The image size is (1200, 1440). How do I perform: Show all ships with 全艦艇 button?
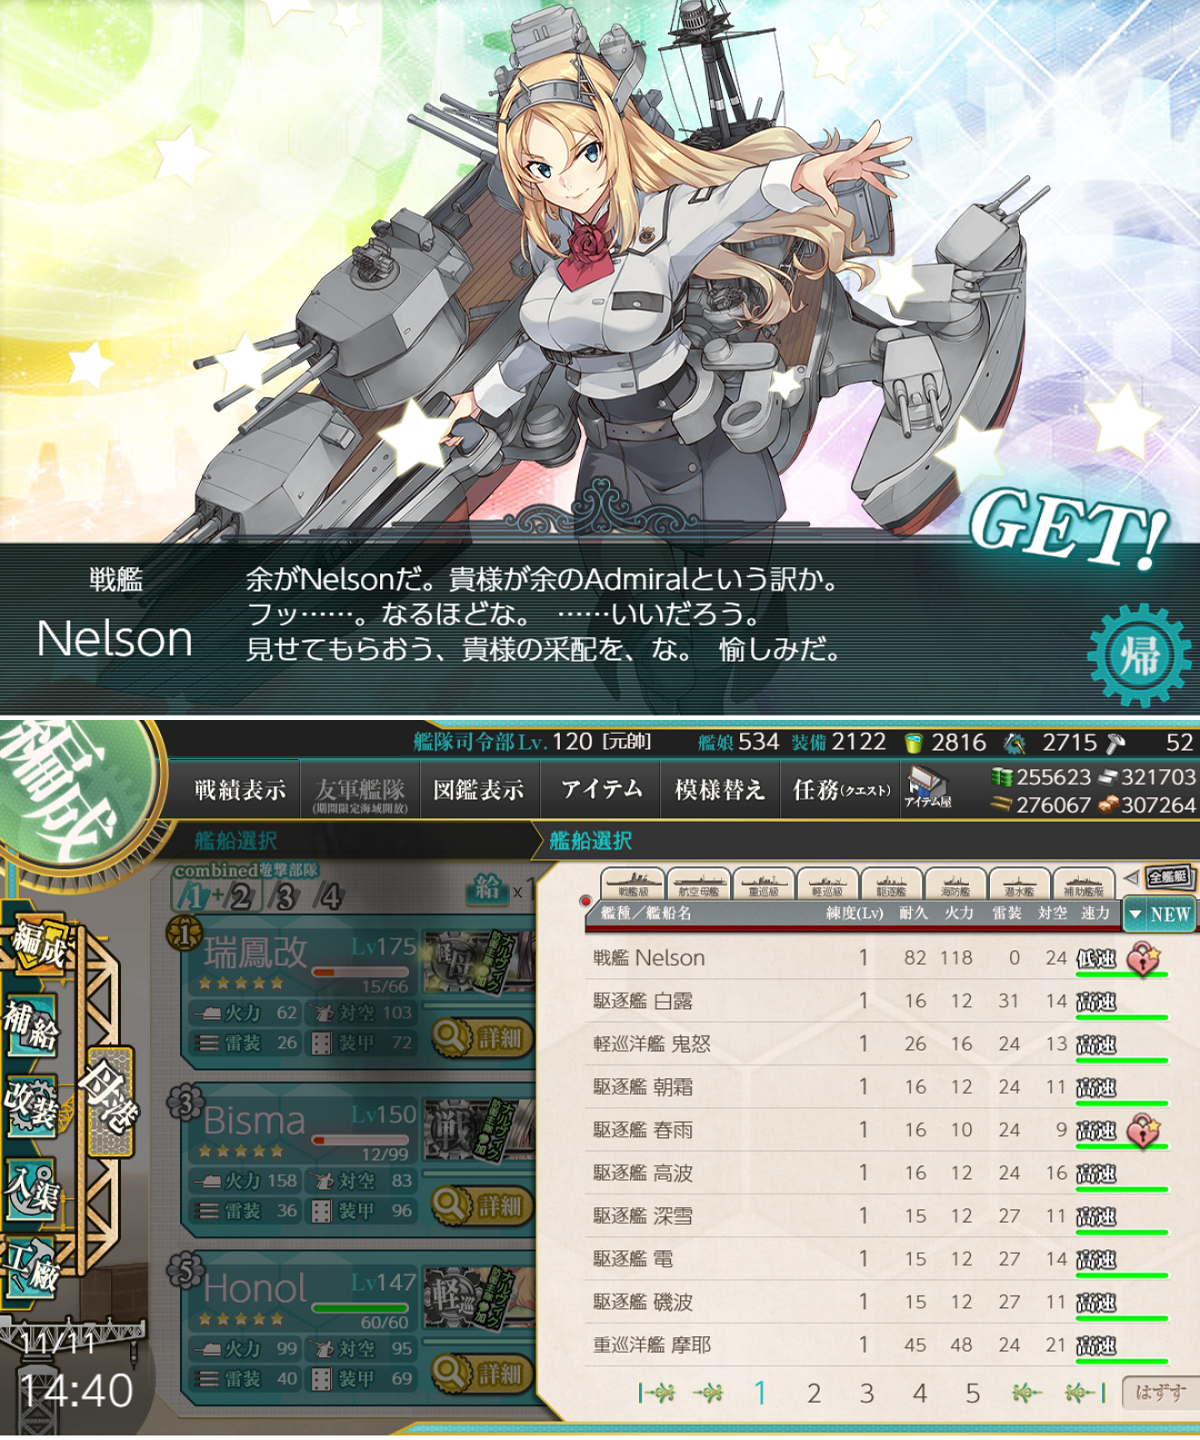[1168, 877]
